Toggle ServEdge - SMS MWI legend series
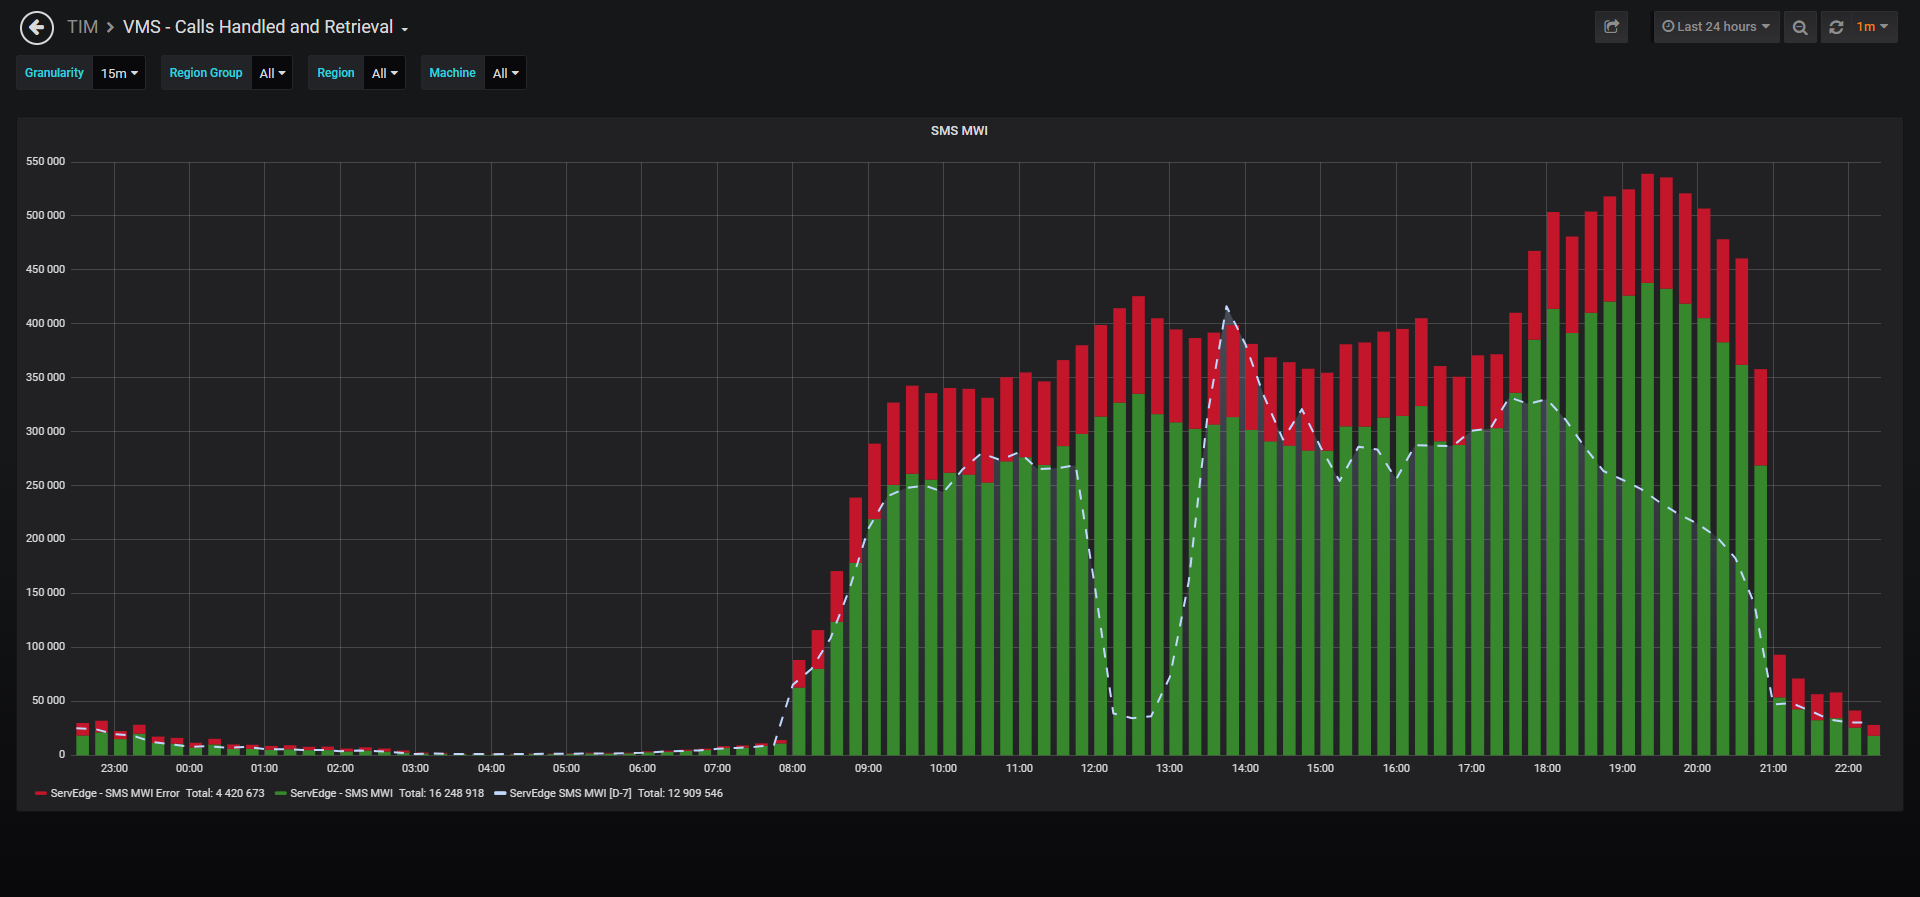This screenshot has width=1920, height=897. pyautogui.click(x=341, y=793)
